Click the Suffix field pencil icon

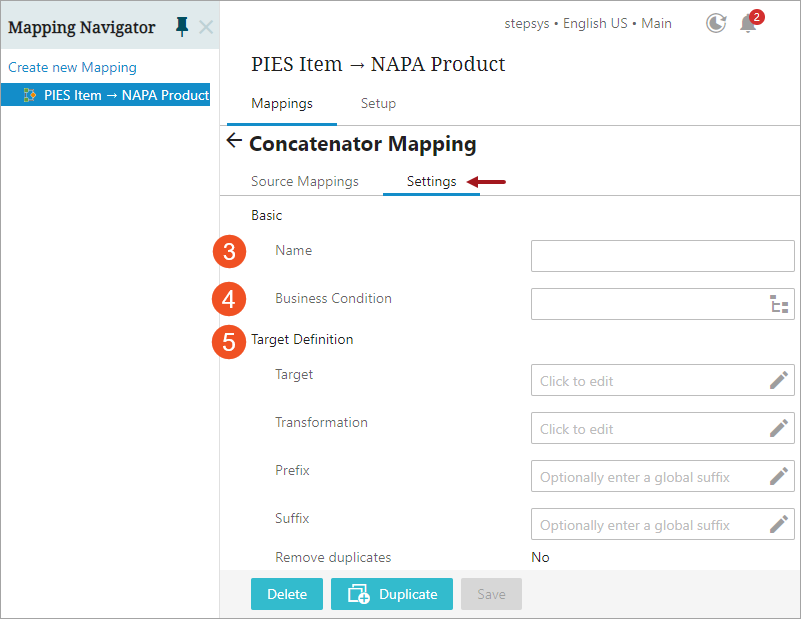[779, 524]
